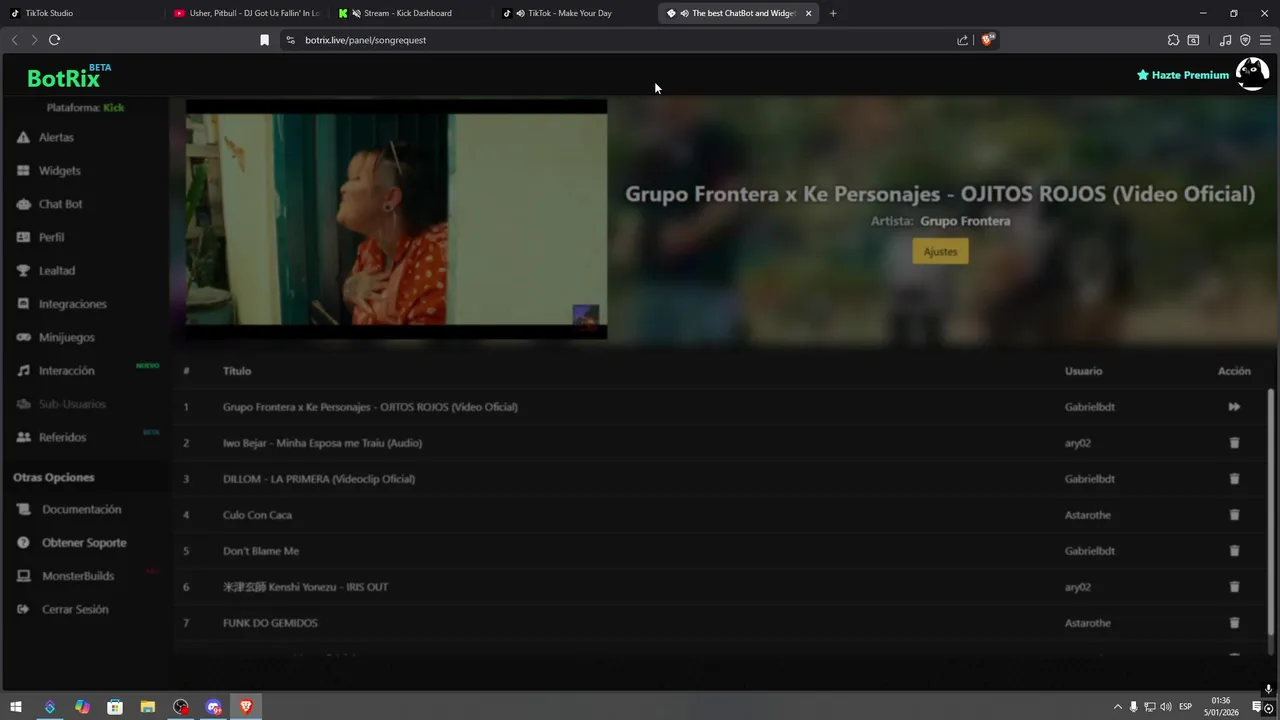The height and width of the screenshot is (720, 1280).
Task: Open File Explorer from taskbar
Action: coord(148,707)
